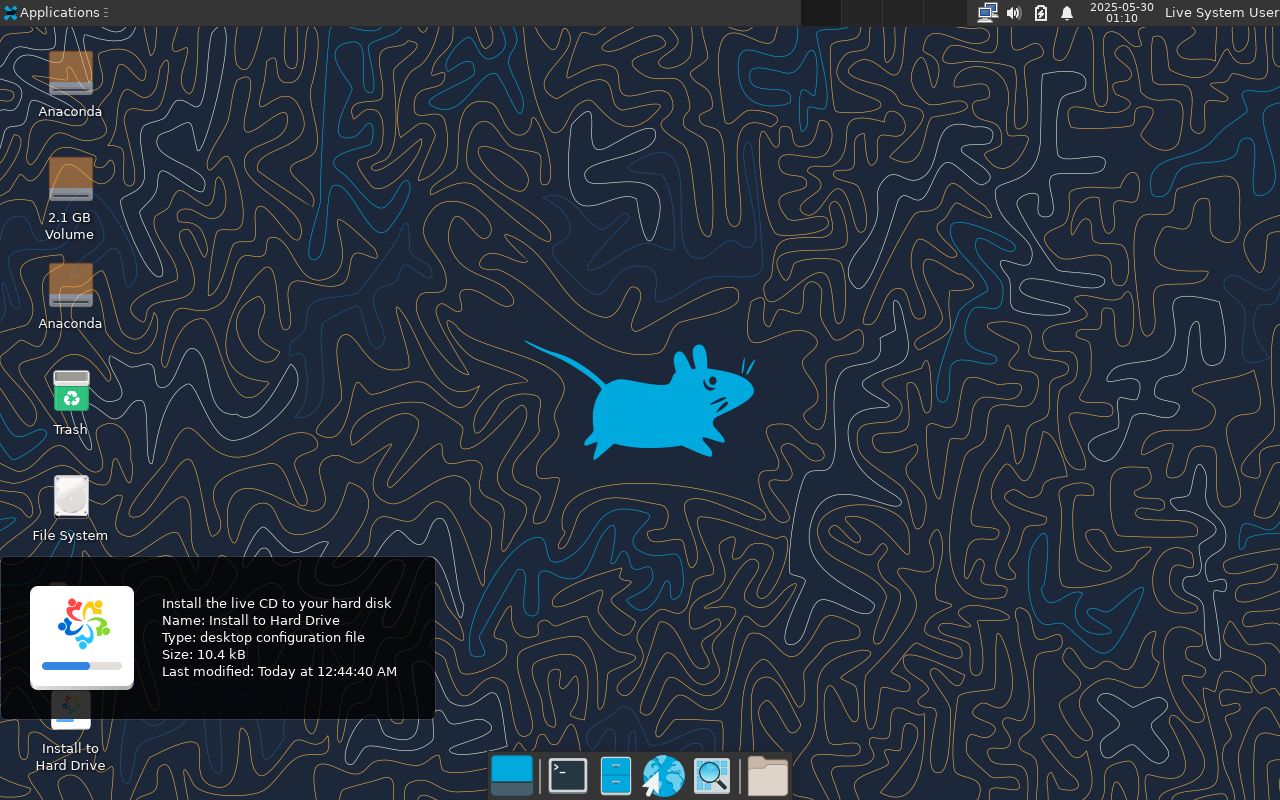Switch to the third workspace in pager
Image resolution: width=1280 pixels, height=800 pixels.
tap(902, 13)
